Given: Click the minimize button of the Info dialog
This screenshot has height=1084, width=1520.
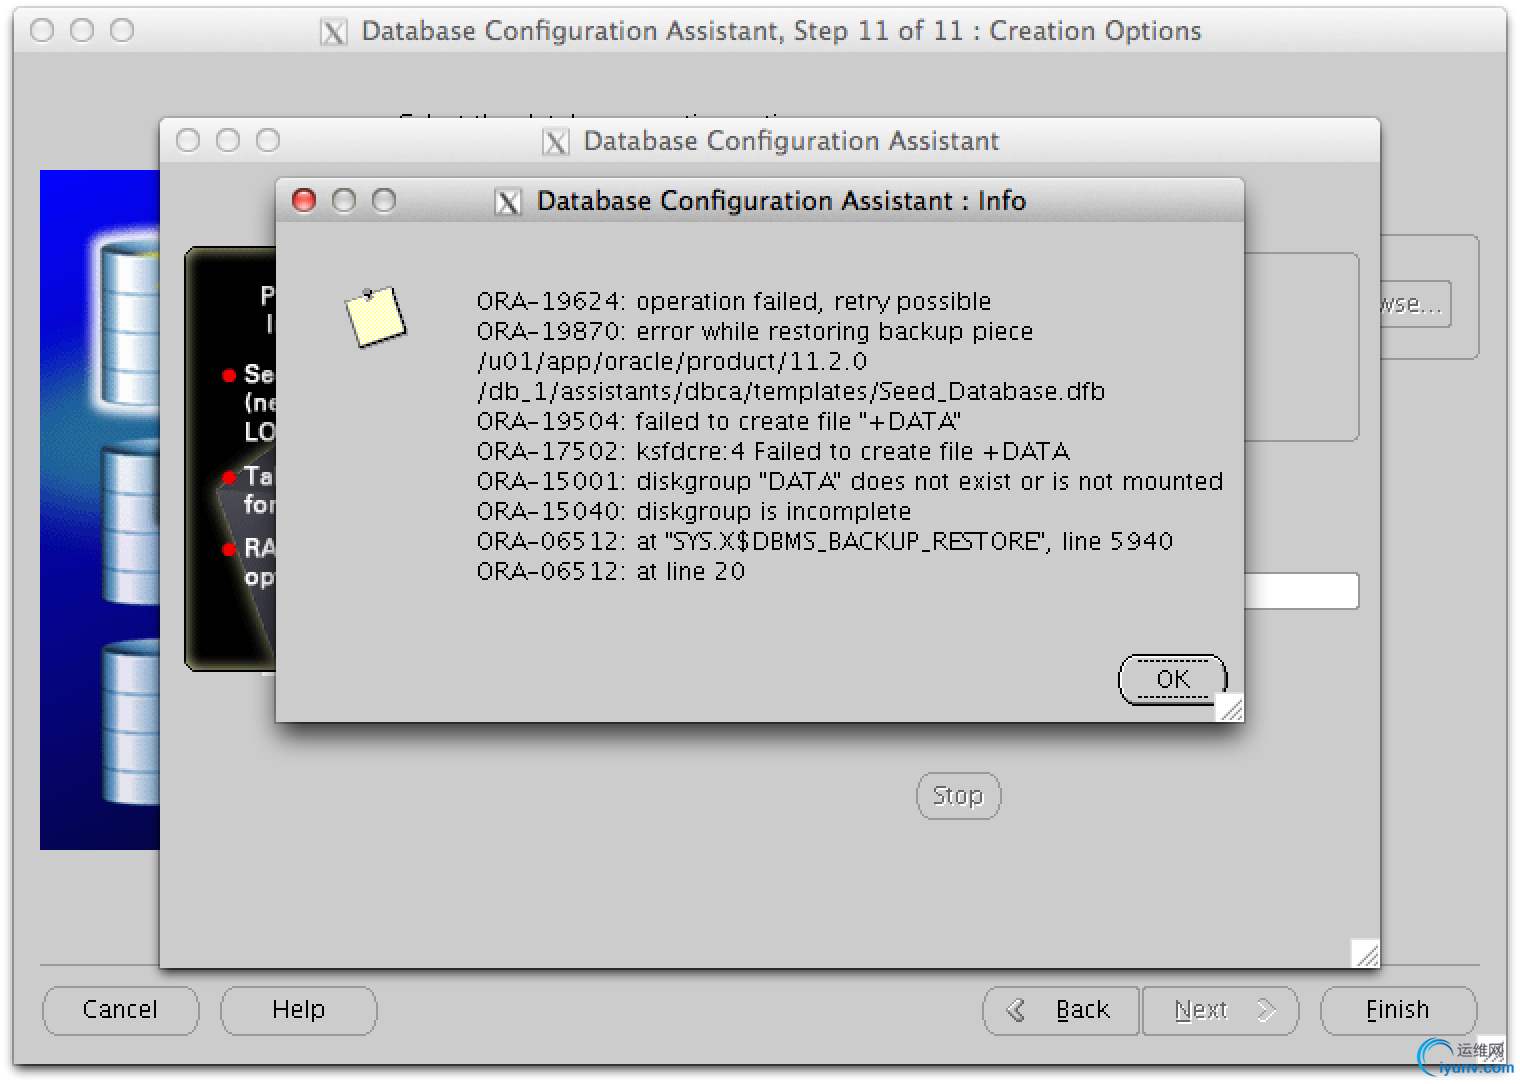Looking at the screenshot, I should click(x=344, y=201).
